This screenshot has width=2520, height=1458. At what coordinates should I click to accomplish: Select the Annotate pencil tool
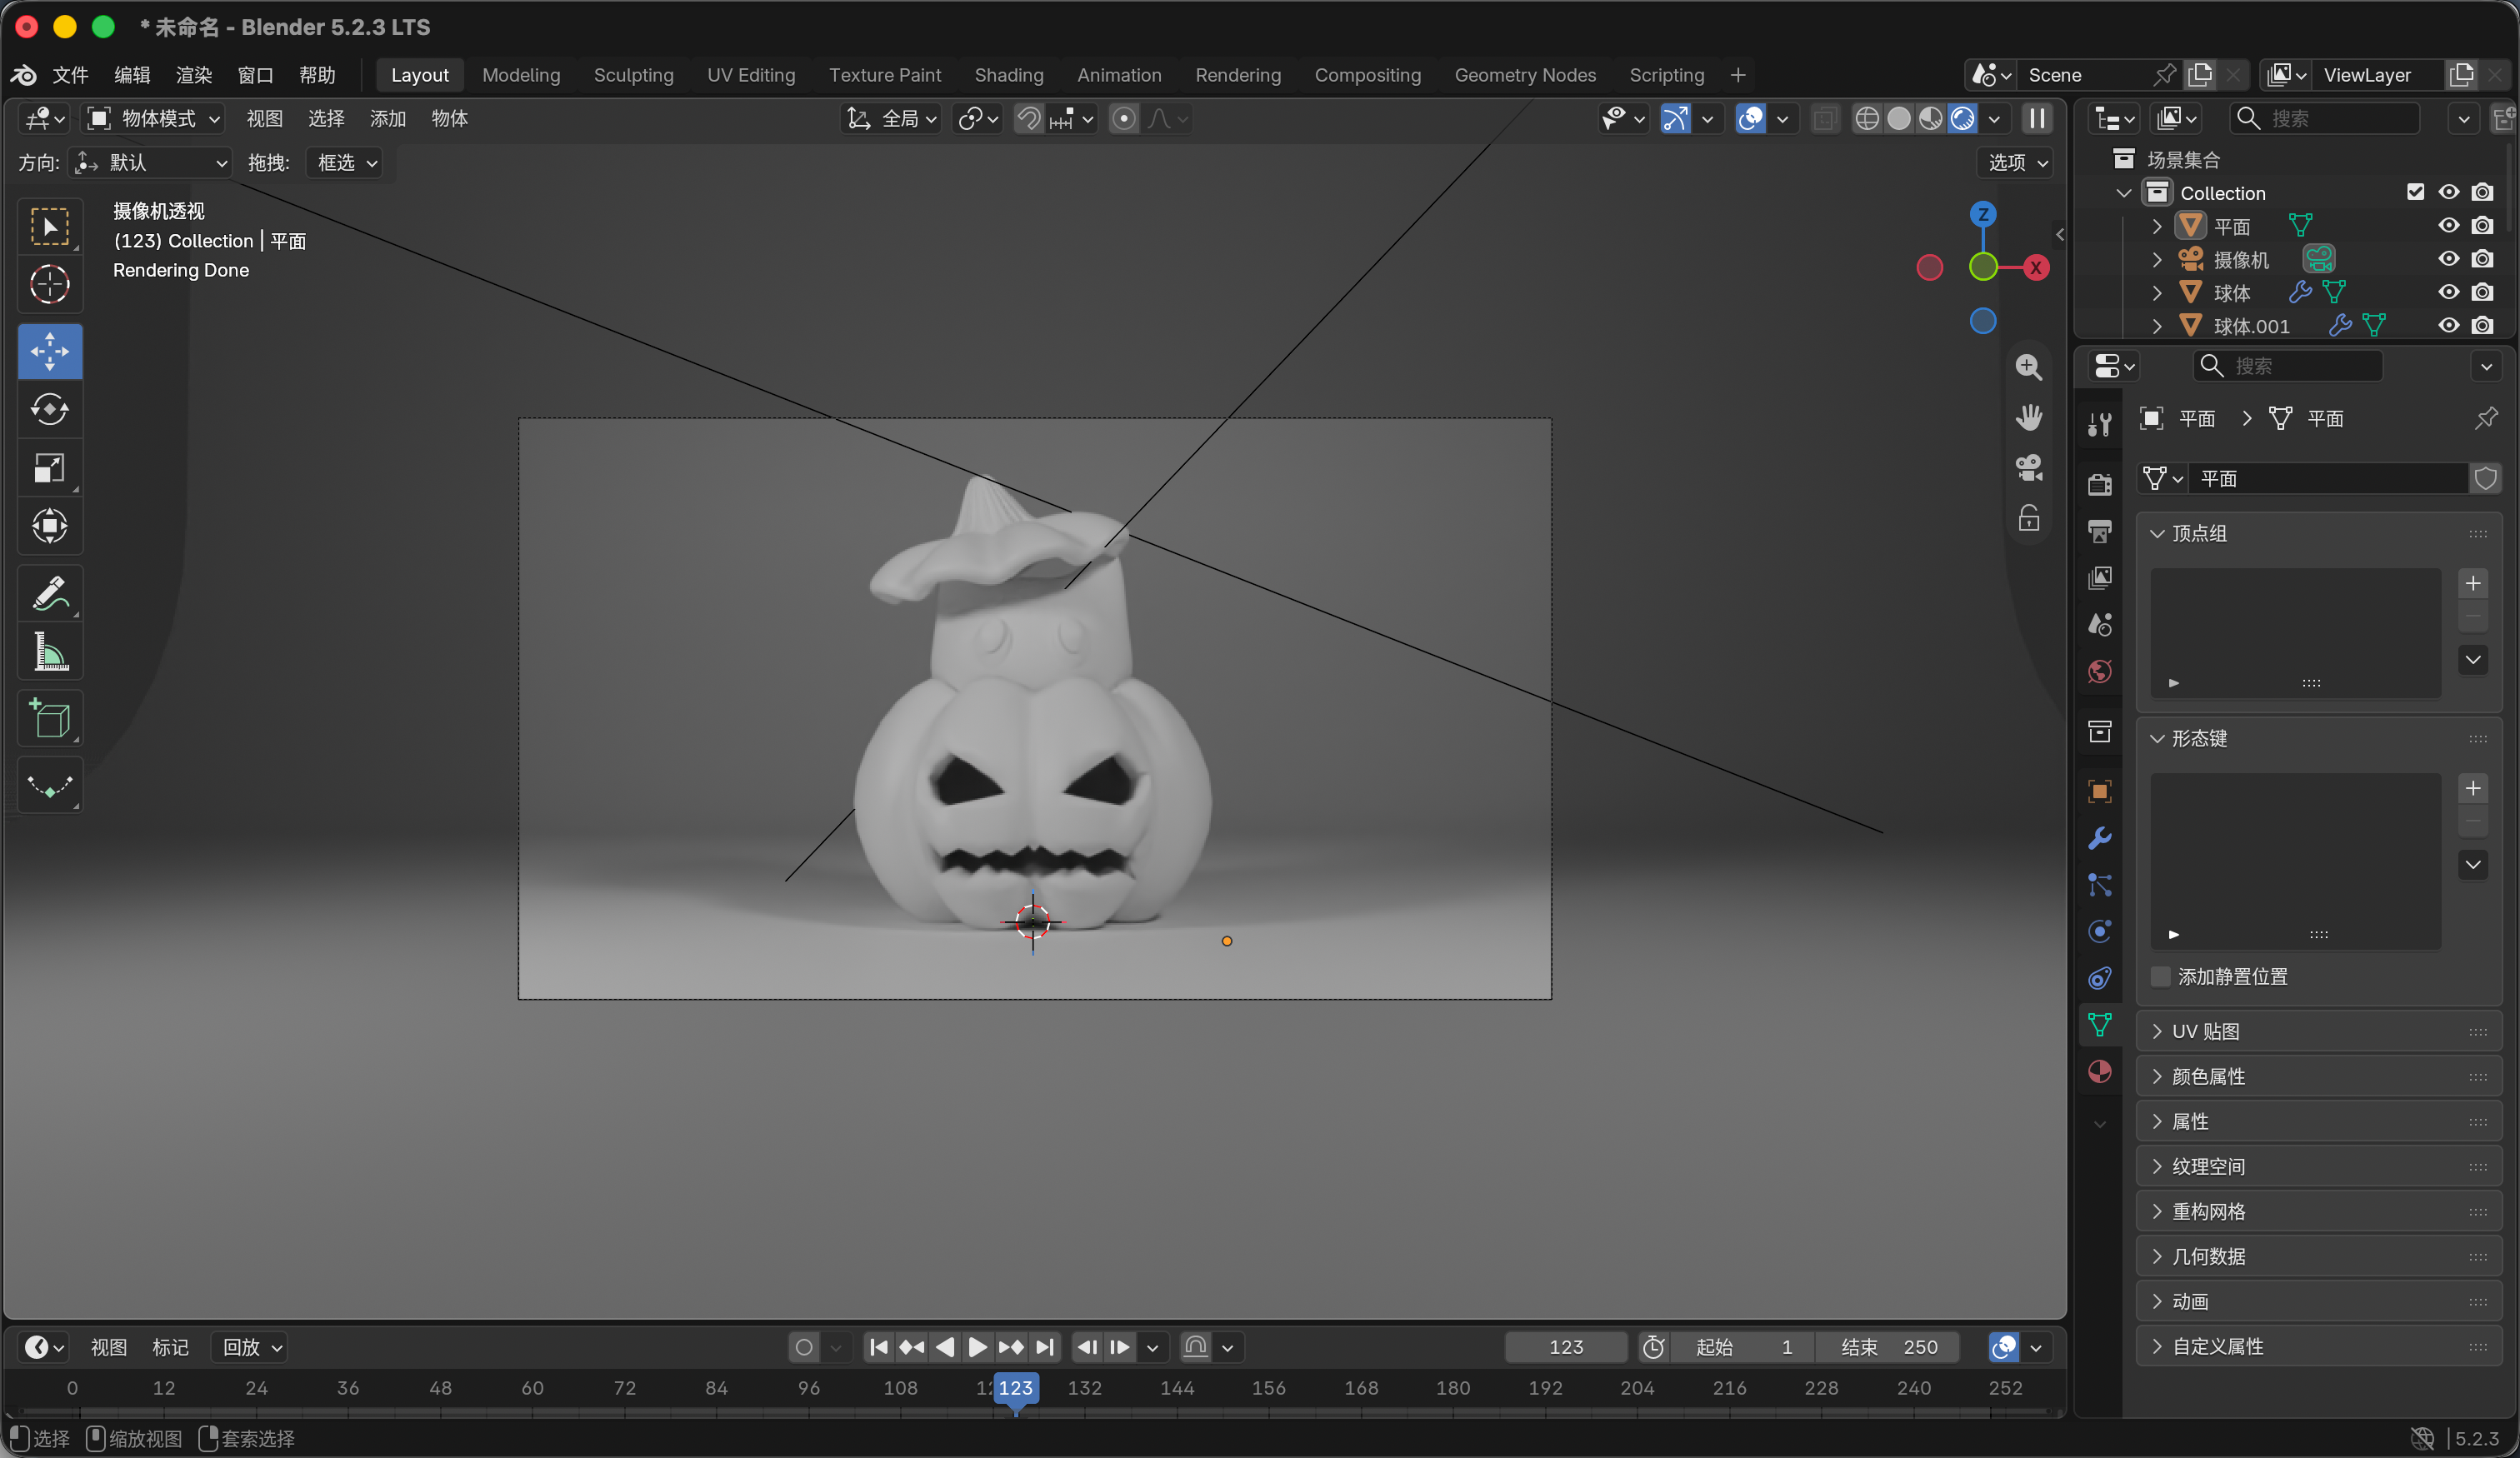50,593
